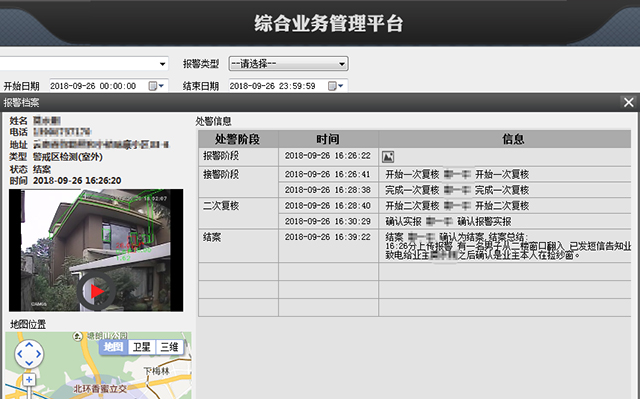Open the end date calendar picker
Viewport: 640px width, 399px height.
click(332, 86)
